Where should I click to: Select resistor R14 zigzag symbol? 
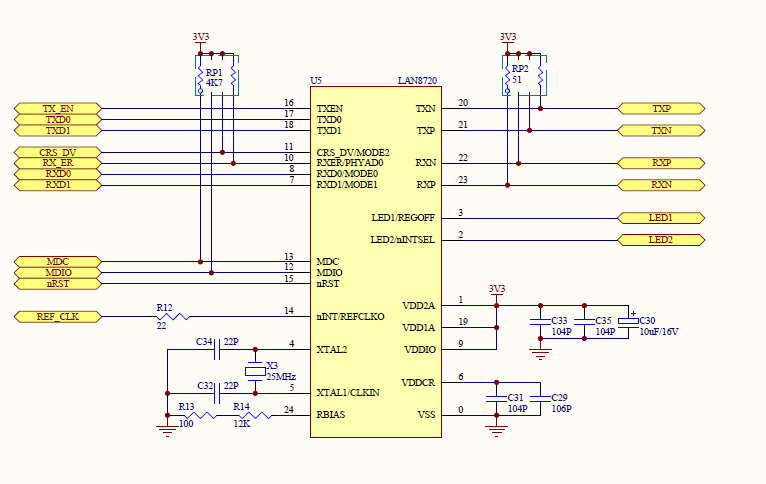pos(255,415)
